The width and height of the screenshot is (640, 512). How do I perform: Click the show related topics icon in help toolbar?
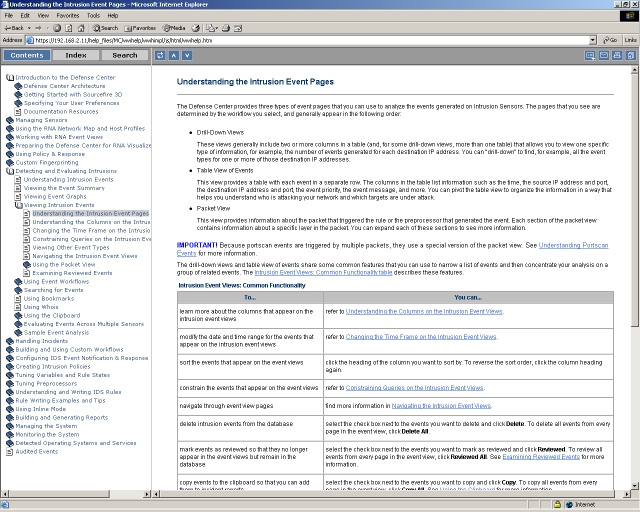(590, 56)
